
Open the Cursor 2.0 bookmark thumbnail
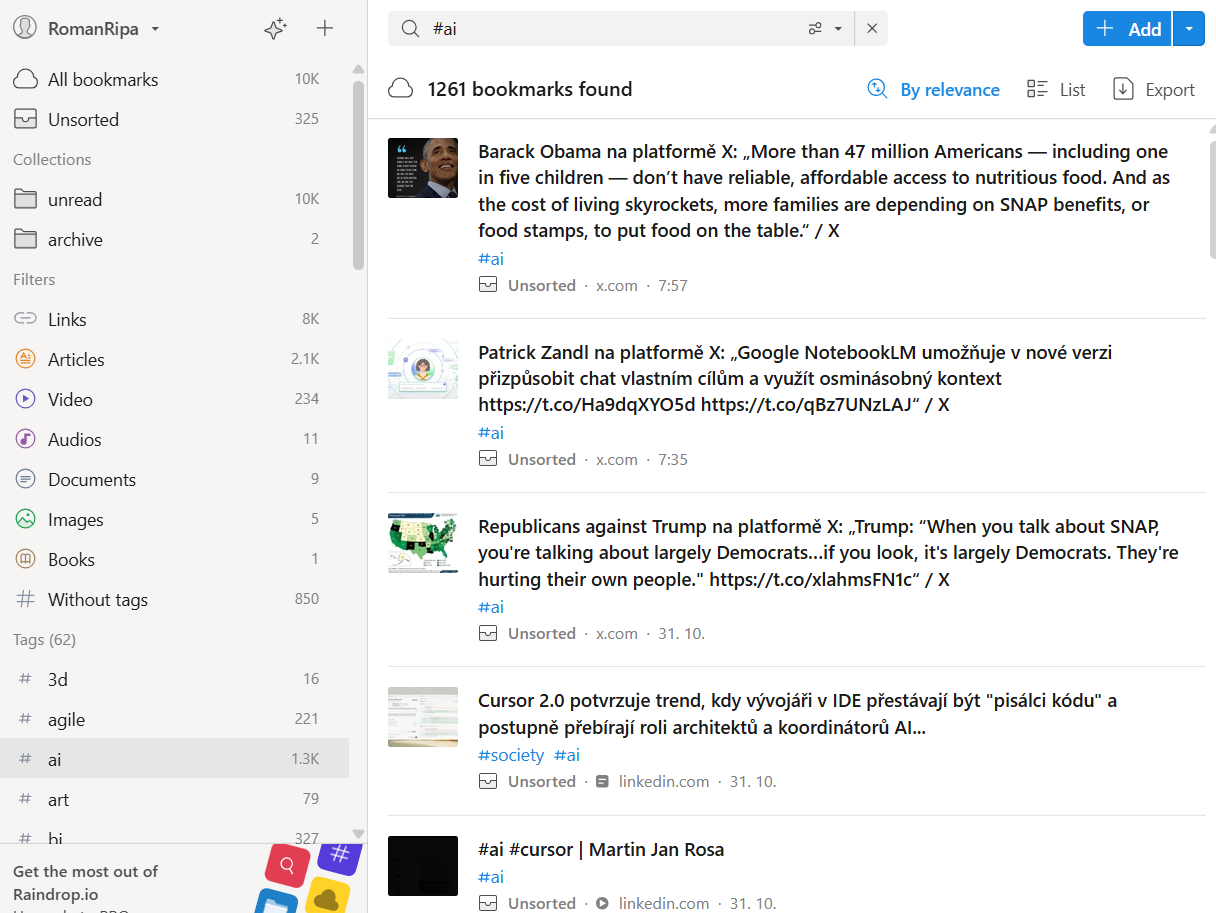[x=423, y=717]
